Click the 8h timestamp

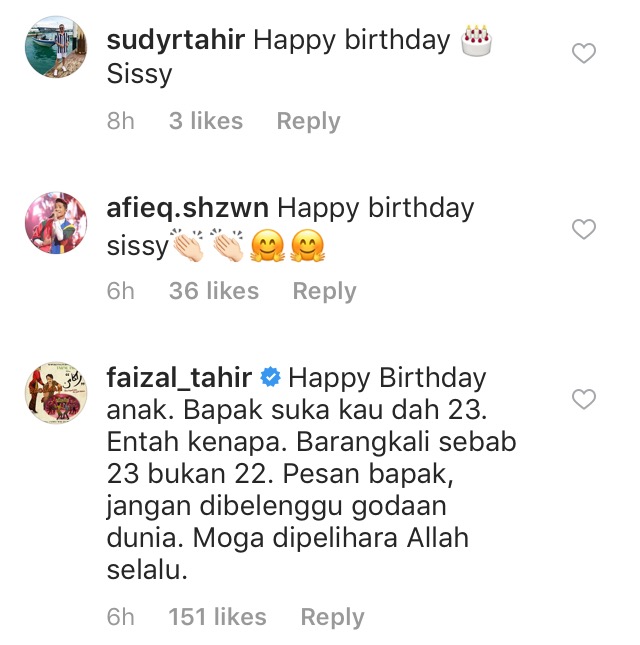121,121
